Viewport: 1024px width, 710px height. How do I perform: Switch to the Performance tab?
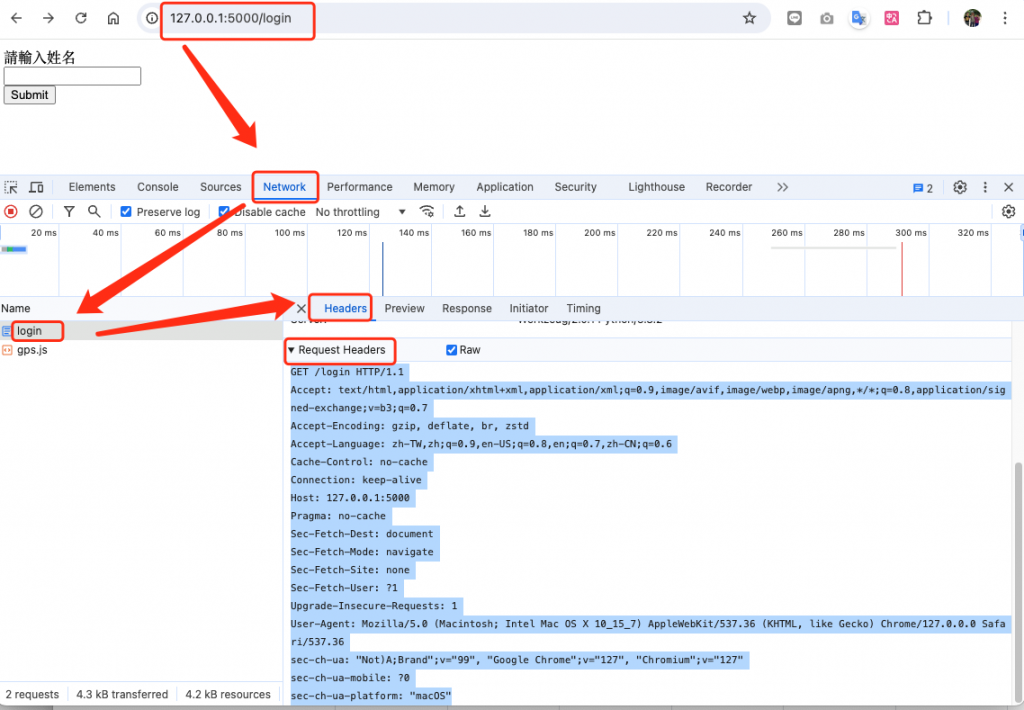click(360, 187)
